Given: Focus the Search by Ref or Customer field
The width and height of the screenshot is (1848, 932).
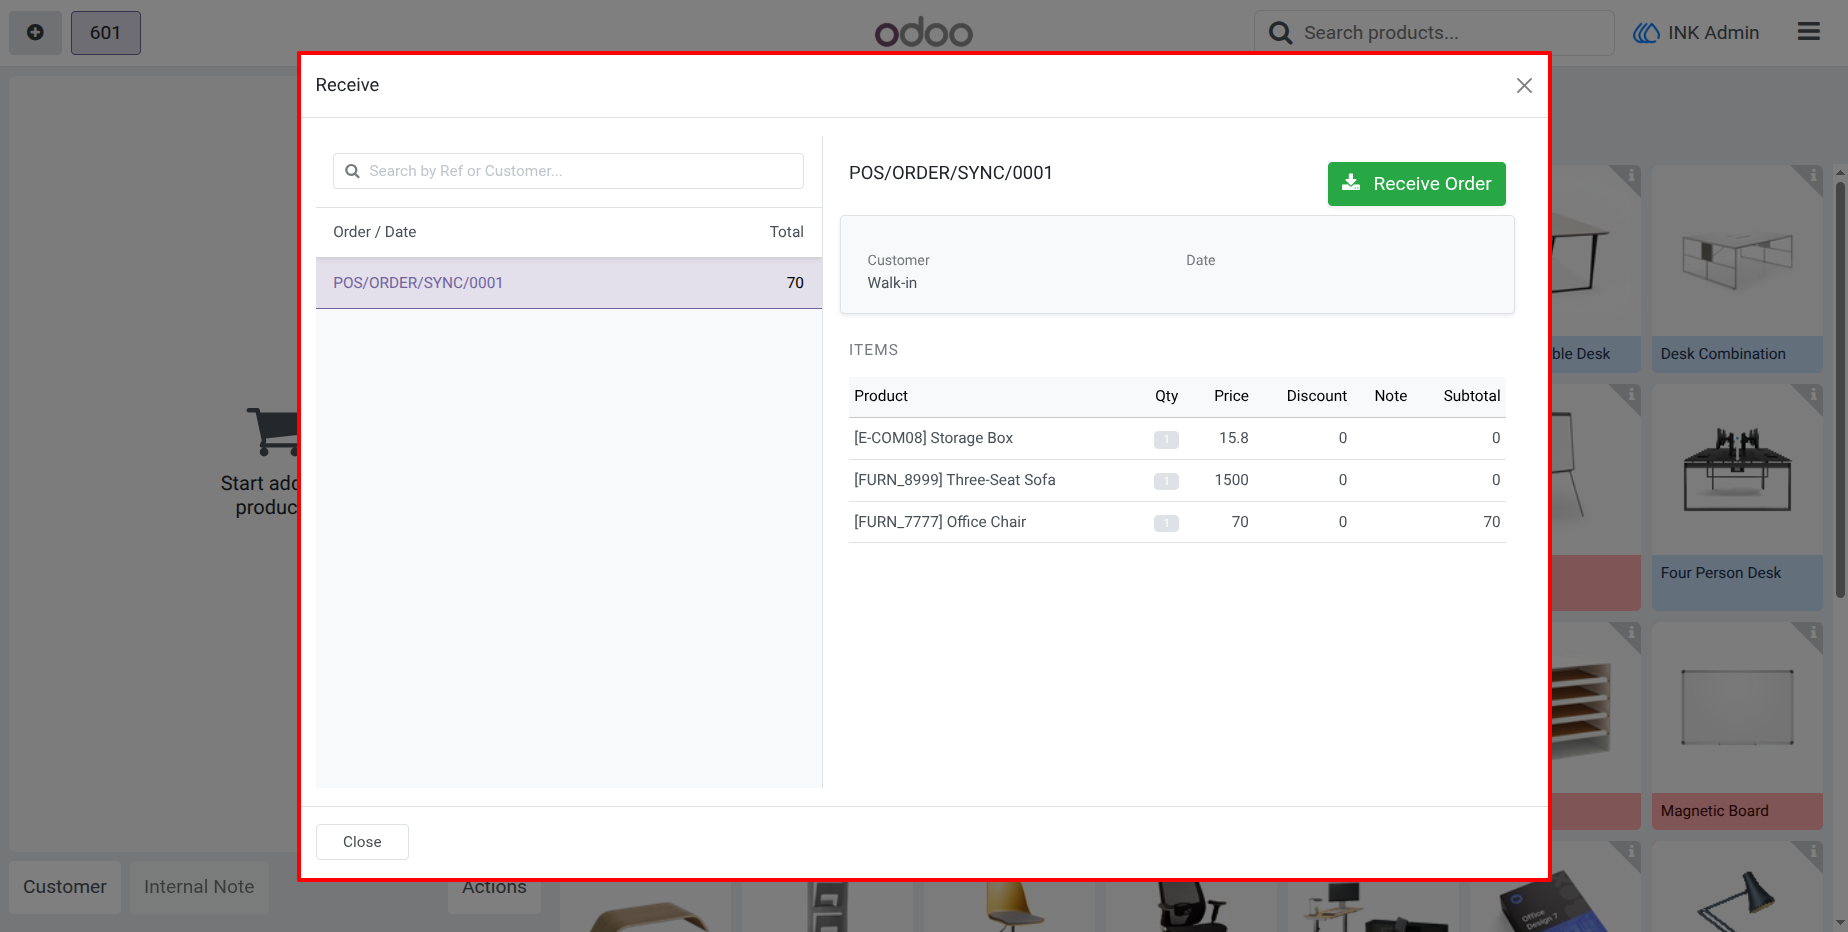Looking at the screenshot, I should coord(568,171).
